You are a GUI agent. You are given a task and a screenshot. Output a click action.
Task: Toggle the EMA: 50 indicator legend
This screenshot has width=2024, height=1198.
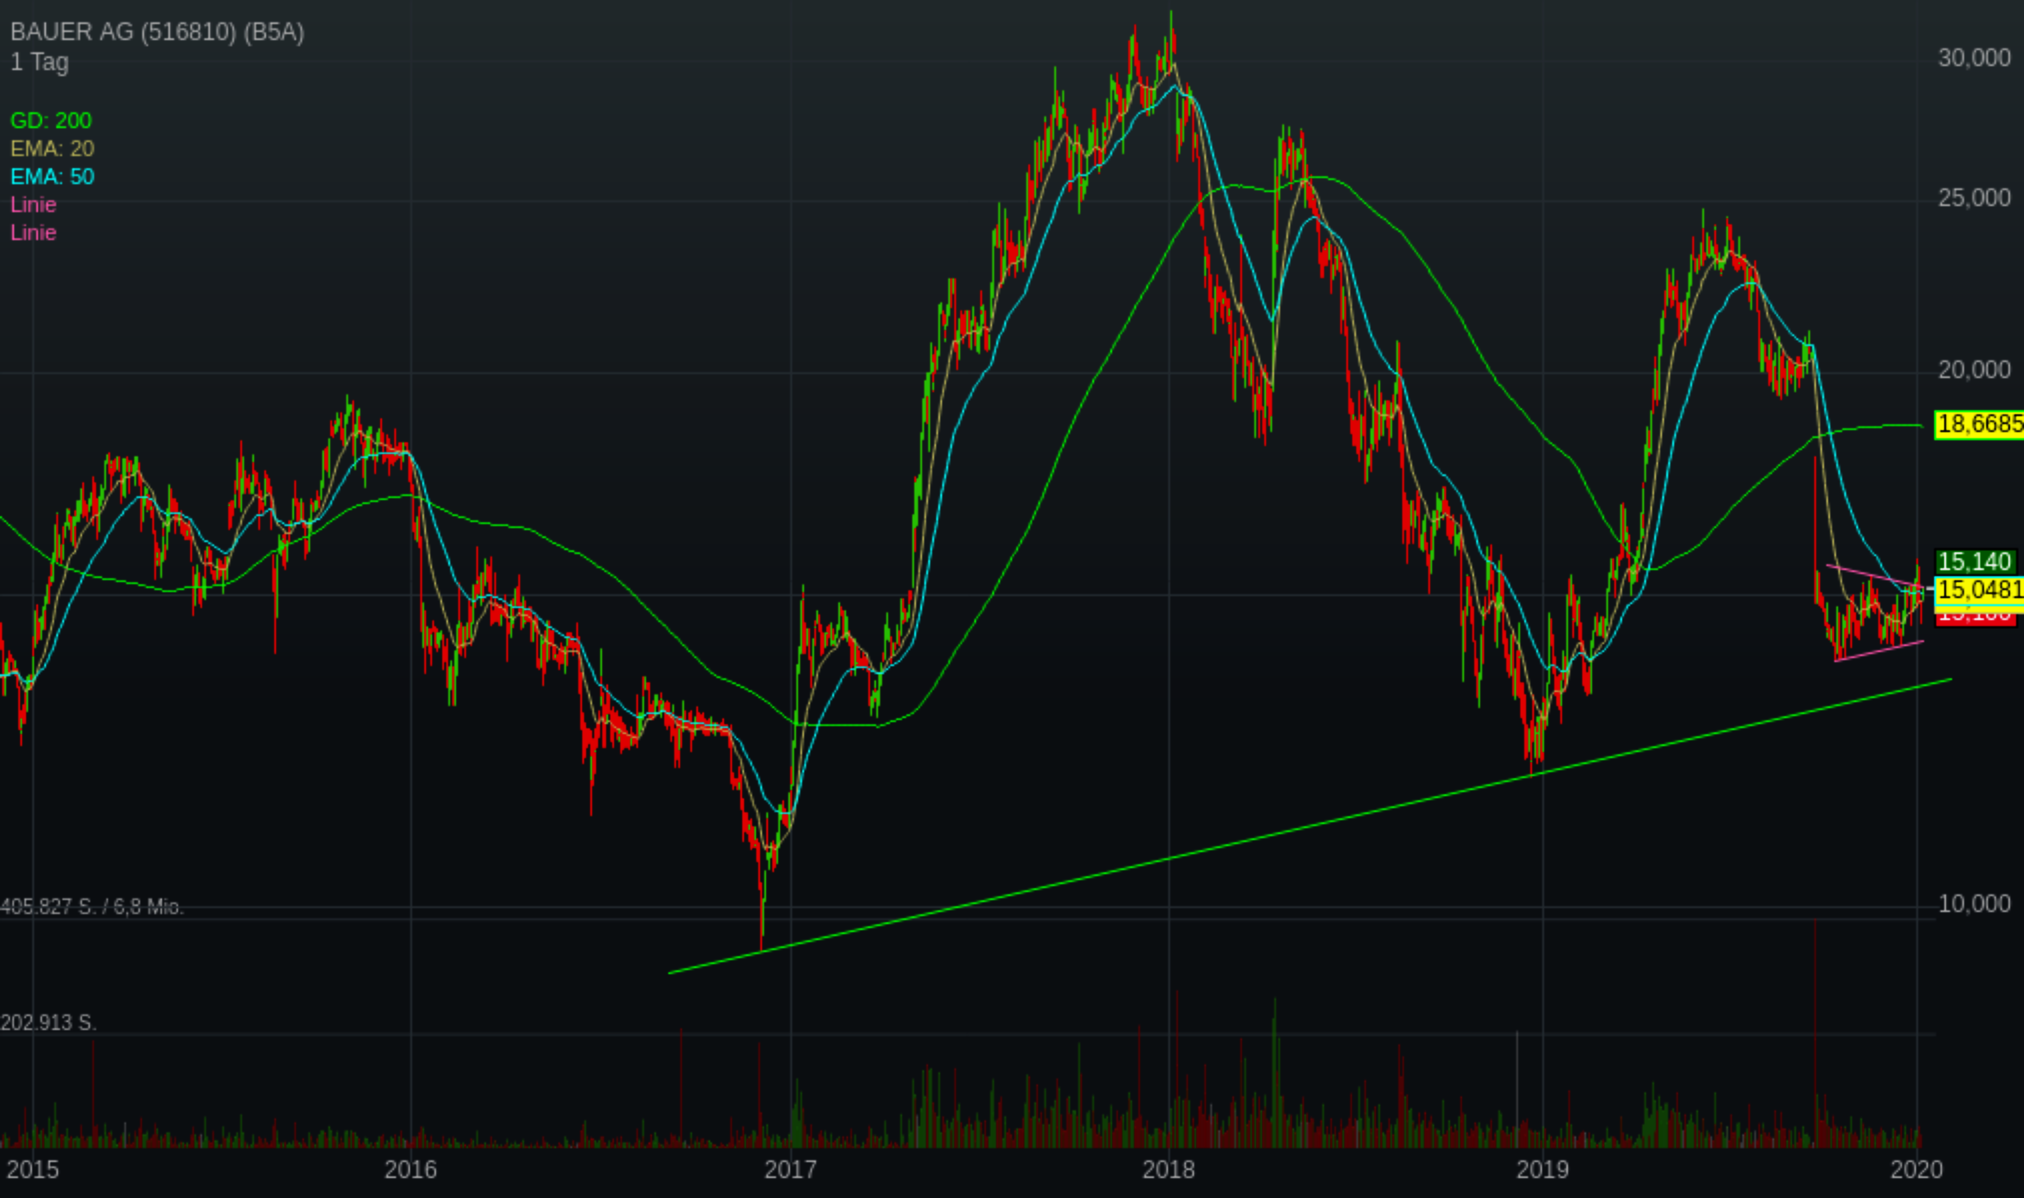click(x=52, y=177)
